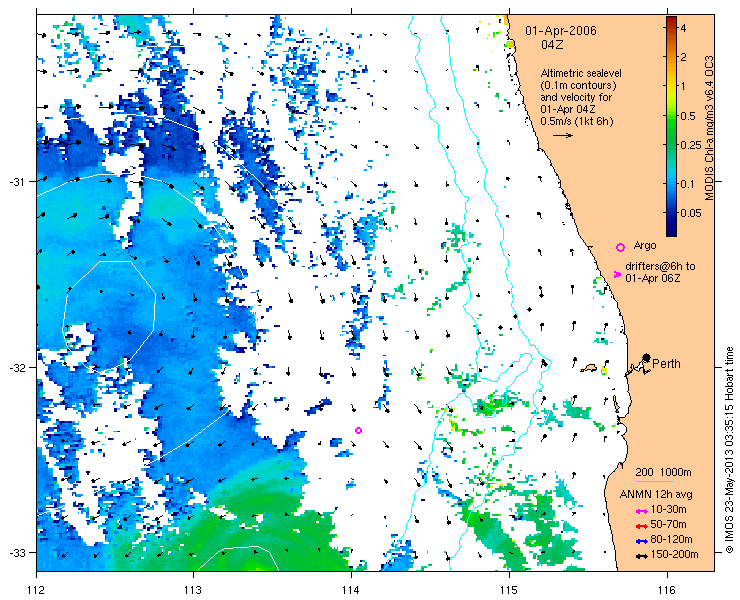
Task: Click colorbar tick value 0.25
Action: (690, 145)
